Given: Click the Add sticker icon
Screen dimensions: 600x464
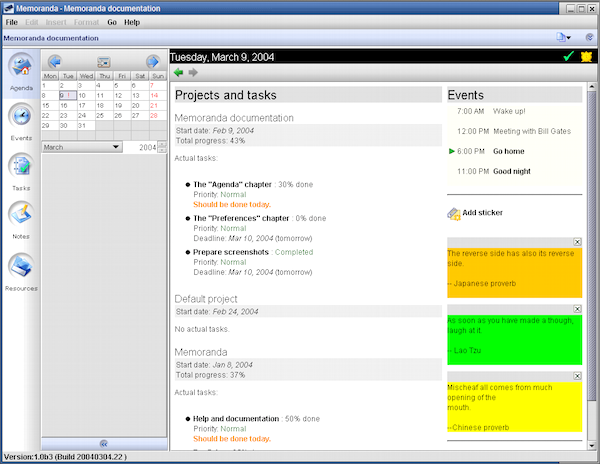Looking at the screenshot, I should pyautogui.click(x=454, y=214).
